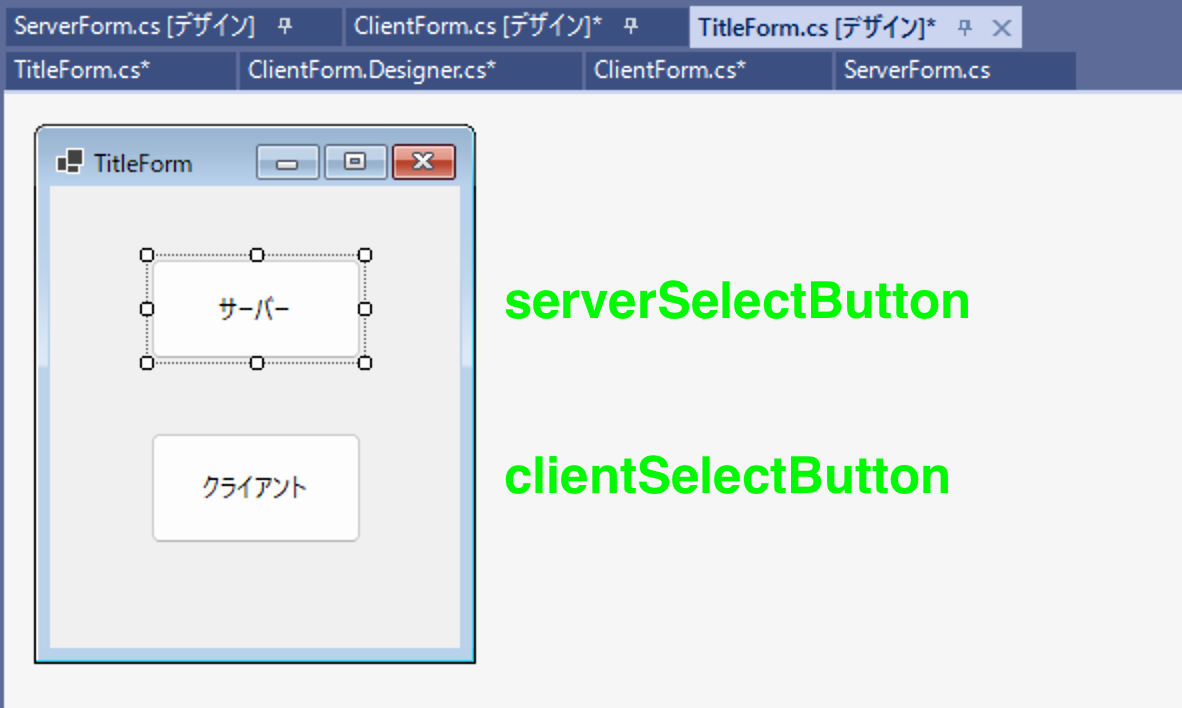
Task: Click the red close caption icon on TitleForm
Action: [x=423, y=161]
